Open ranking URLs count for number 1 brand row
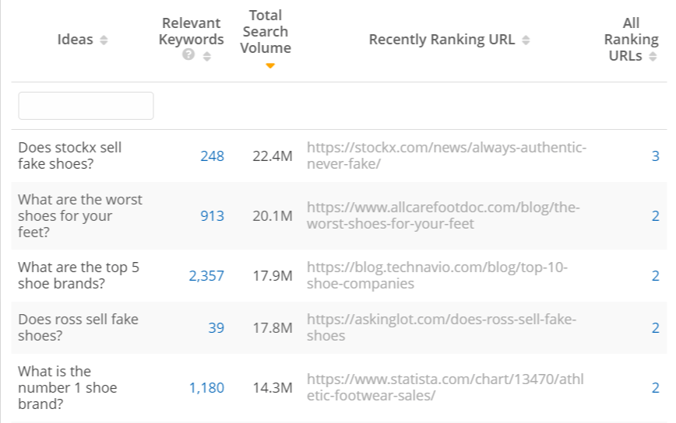The height and width of the screenshot is (423, 676). point(655,388)
